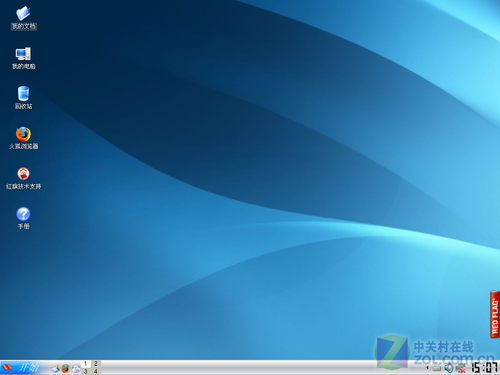
Task: Launch Firefox from the taskbar quick launch
Action: 66,368
